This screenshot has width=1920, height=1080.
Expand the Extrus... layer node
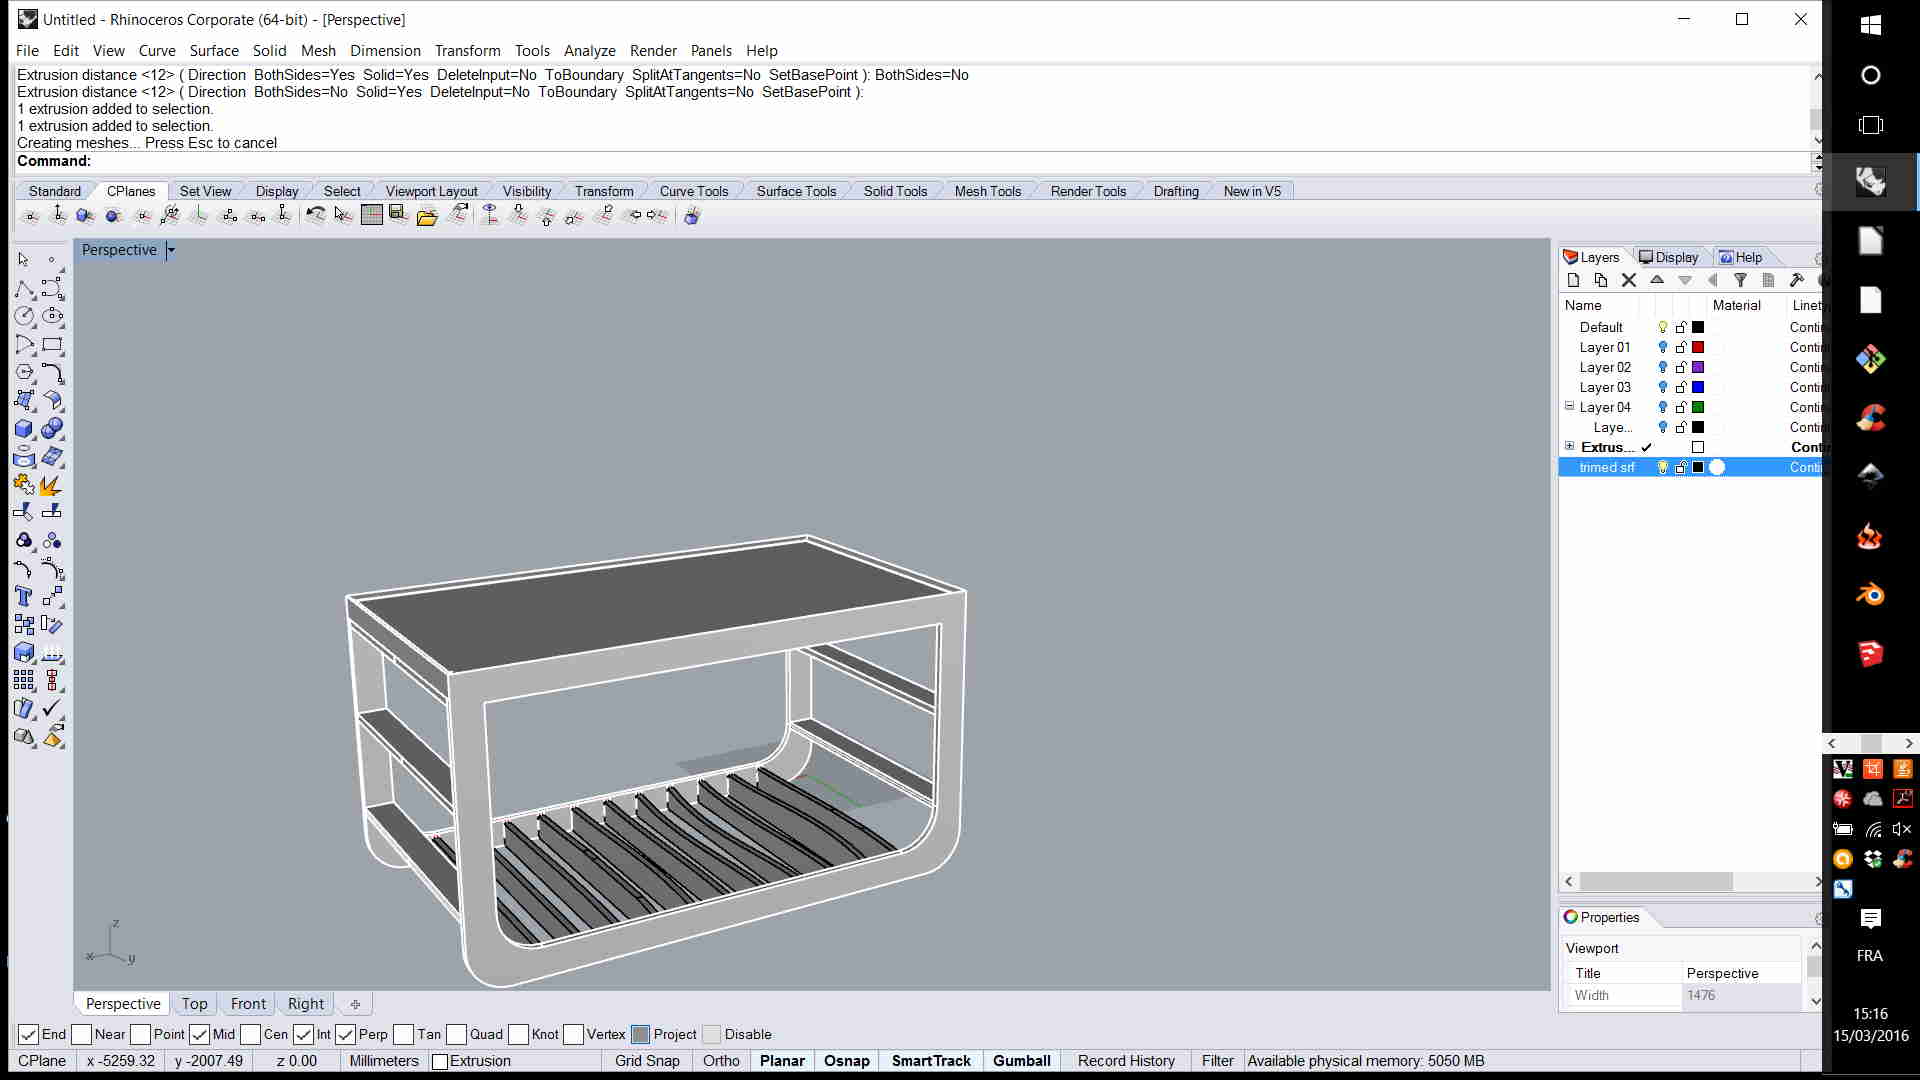point(1569,447)
